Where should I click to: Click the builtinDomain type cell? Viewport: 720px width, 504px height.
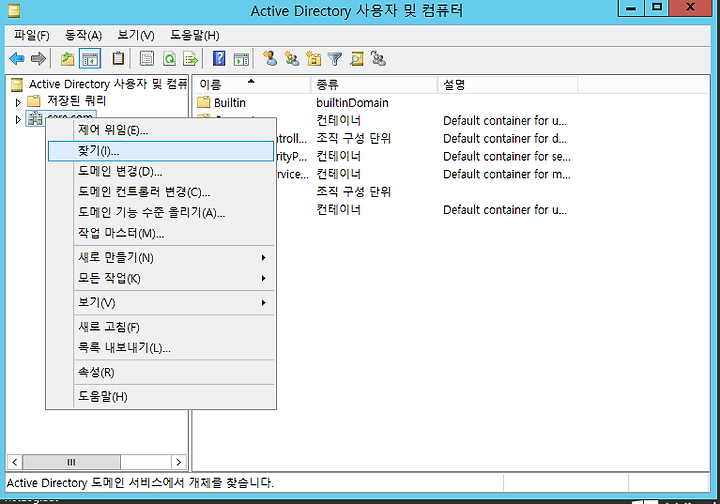pos(352,103)
